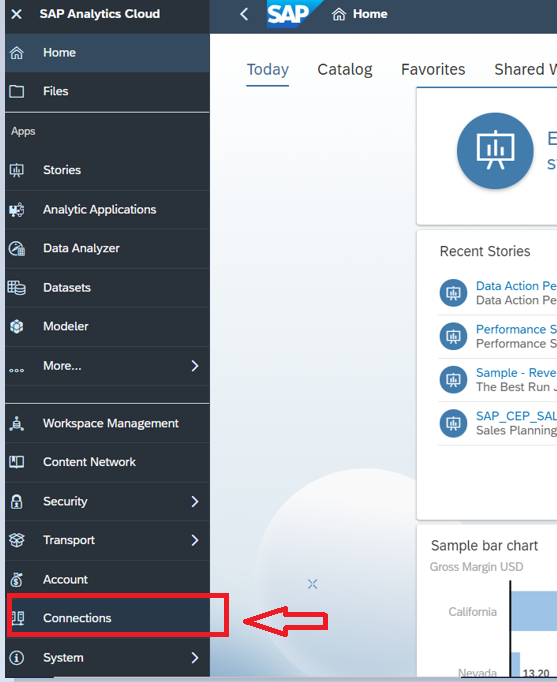
Task: Expand the Security submenu chevron
Action: click(x=195, y=501)
